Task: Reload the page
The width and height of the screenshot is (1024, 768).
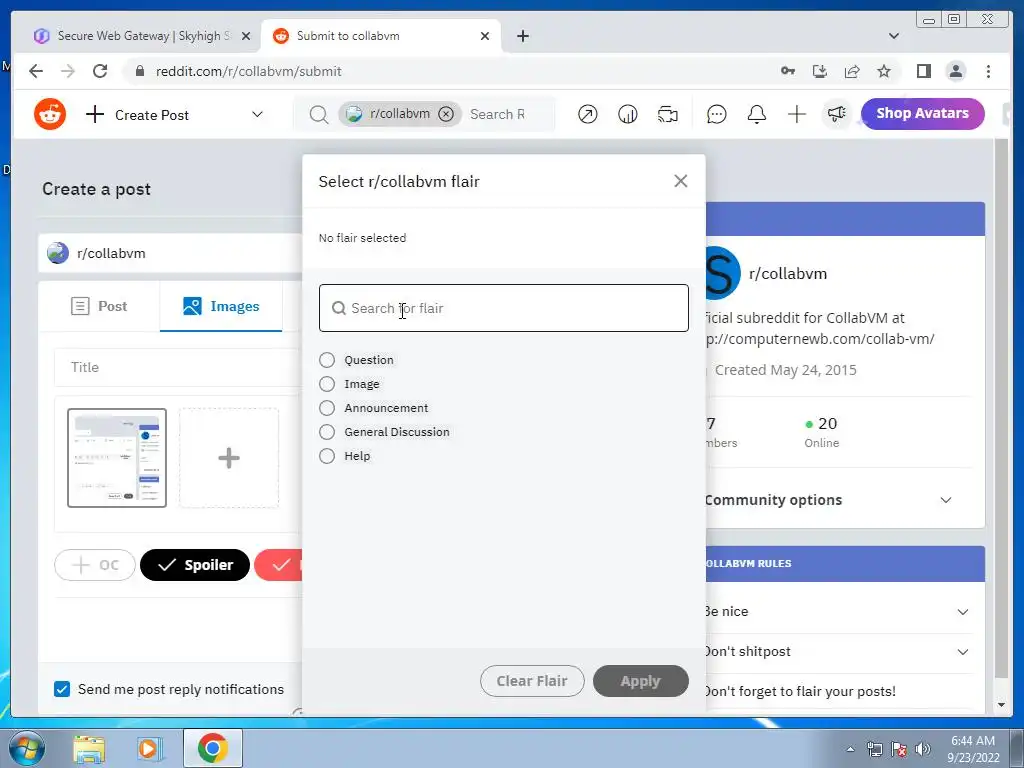Action: [x=100, y=71]
